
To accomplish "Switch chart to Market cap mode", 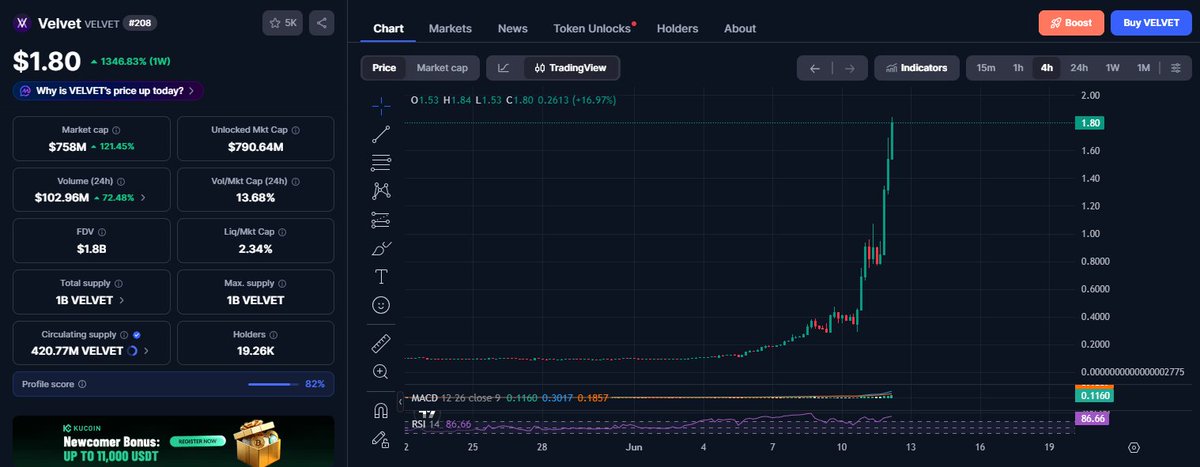I will pos(442,68).
